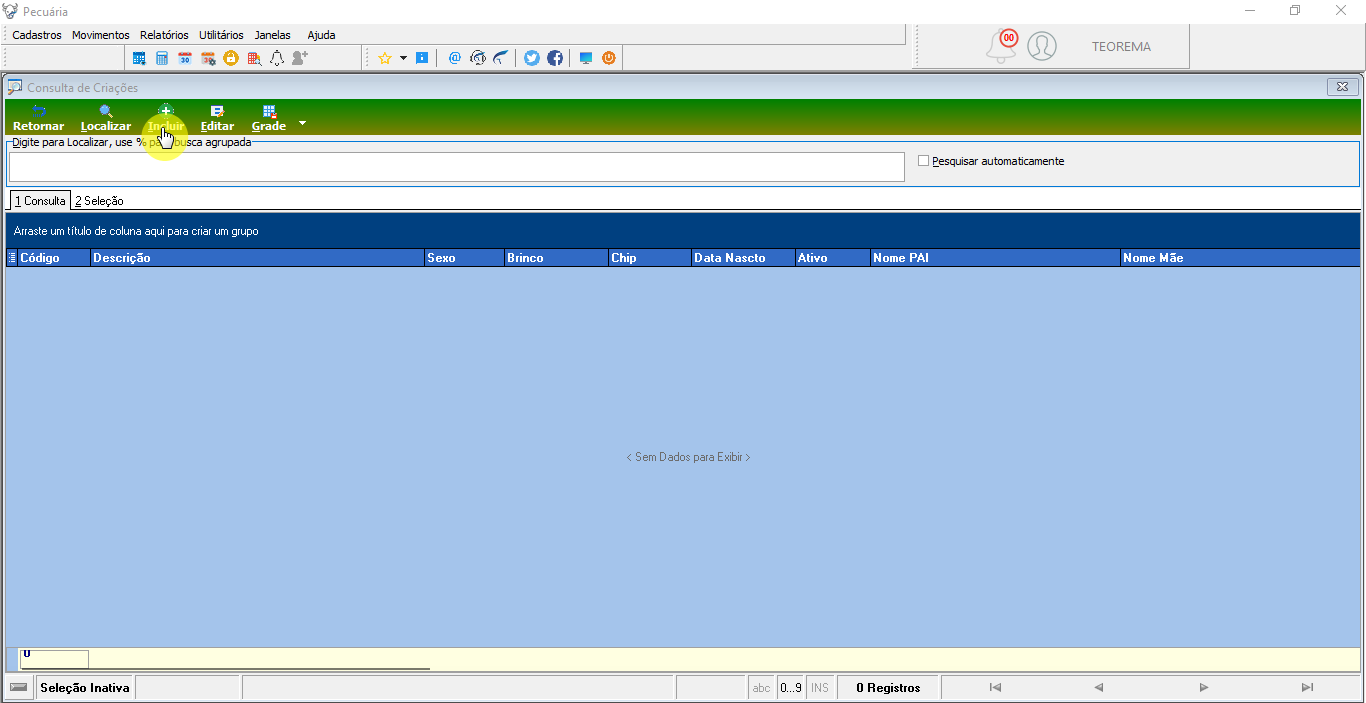Click the bell icon in main toolbar
1366x703 pixels.
[x=277, y=58]
